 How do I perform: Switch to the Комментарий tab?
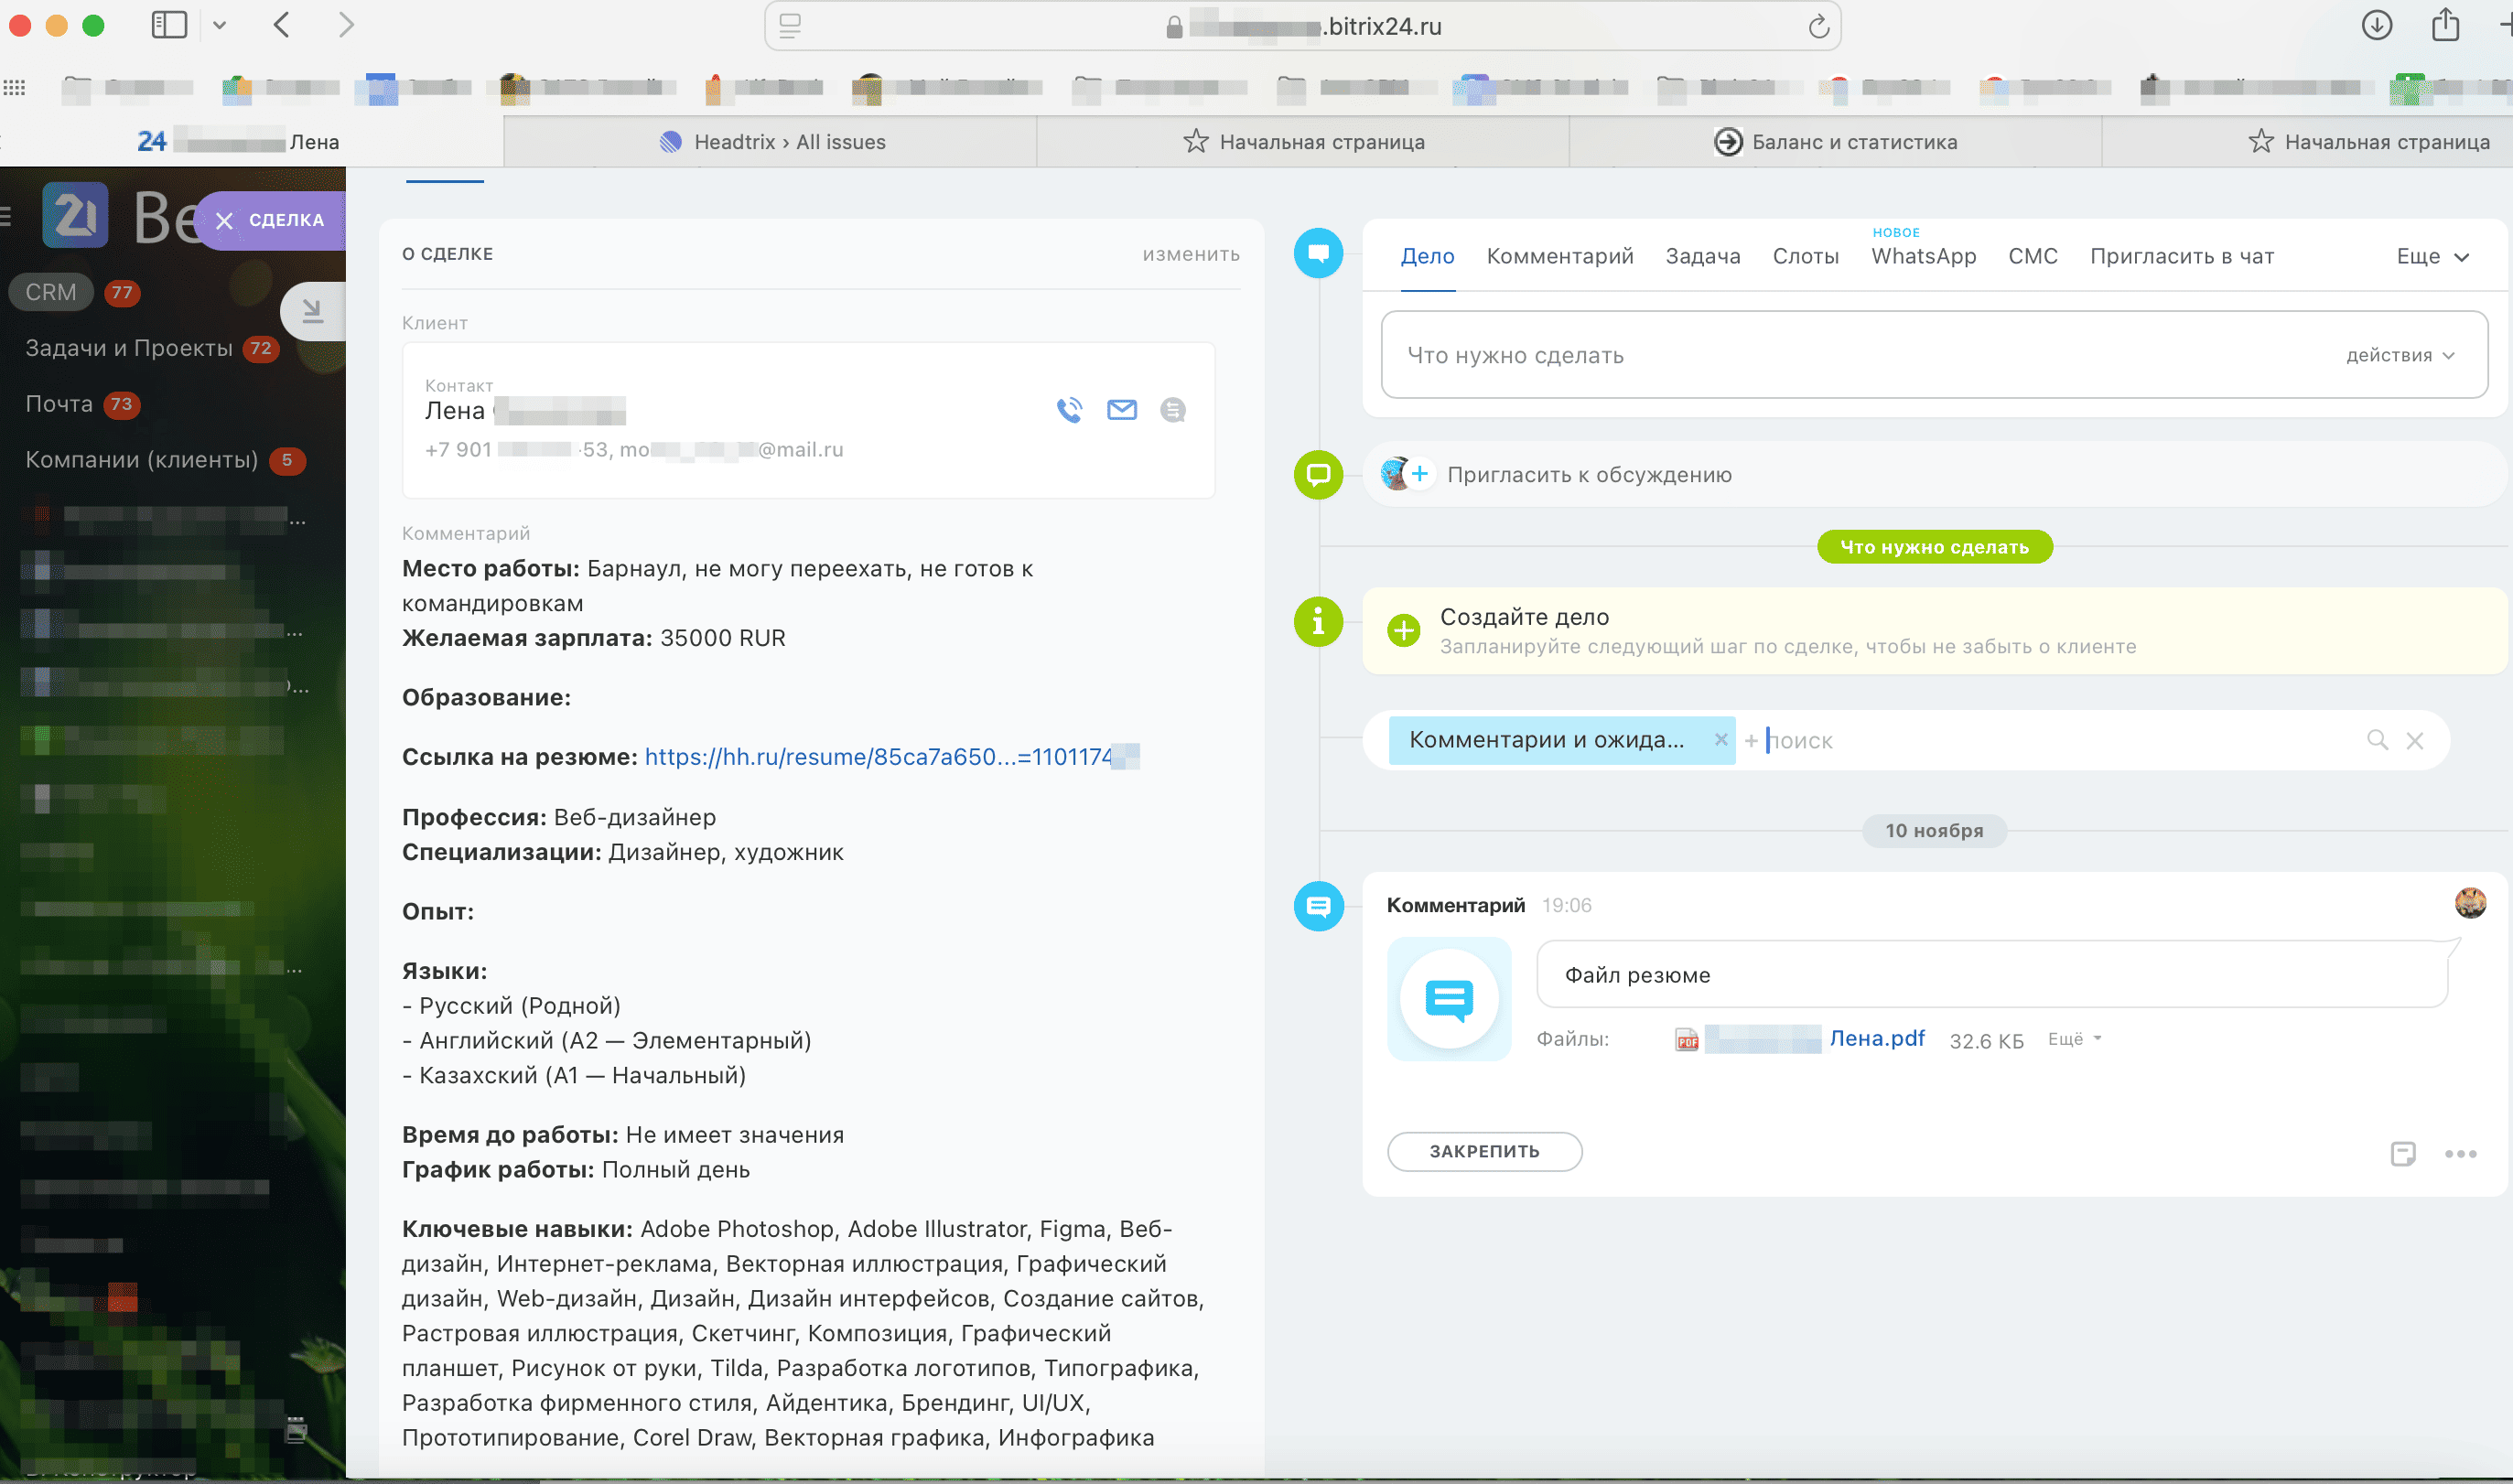[1559, 257]
